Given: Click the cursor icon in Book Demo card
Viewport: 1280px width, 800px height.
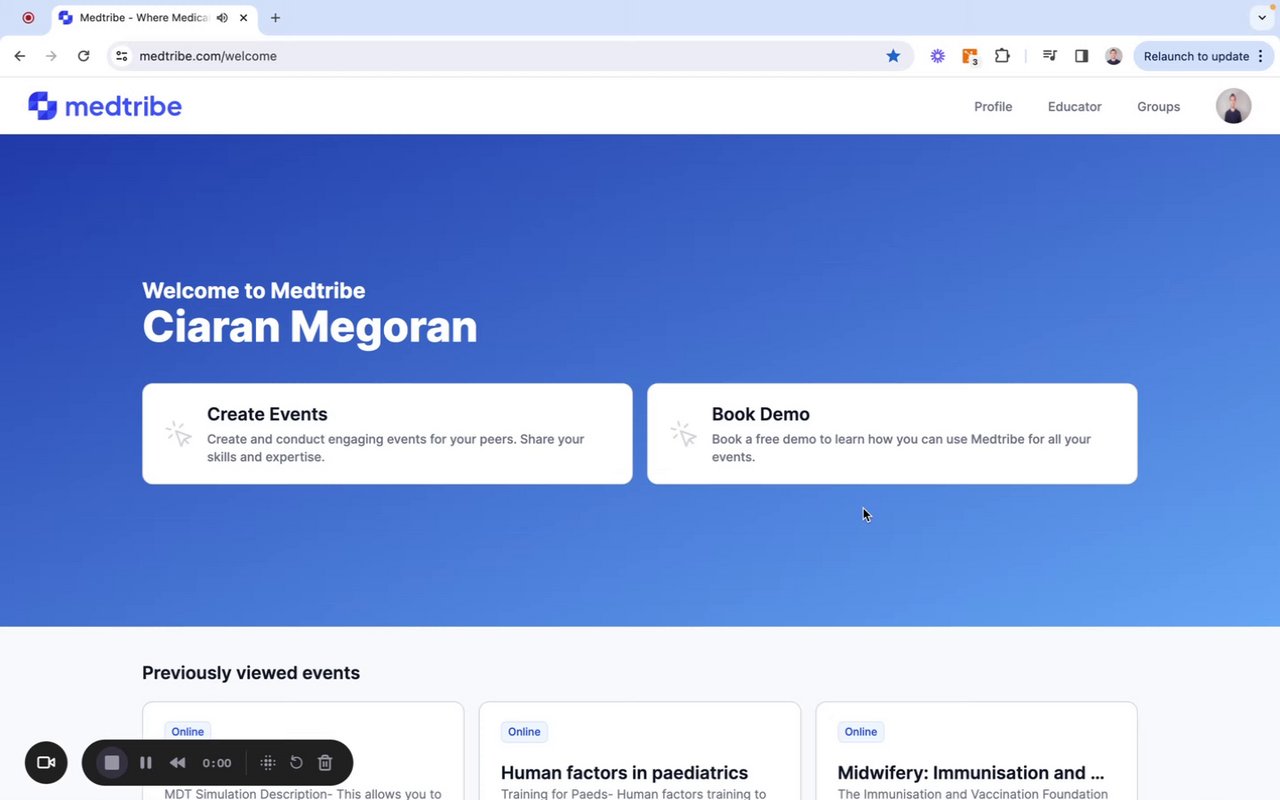Looking at the screenshot, I should (683, 433).
